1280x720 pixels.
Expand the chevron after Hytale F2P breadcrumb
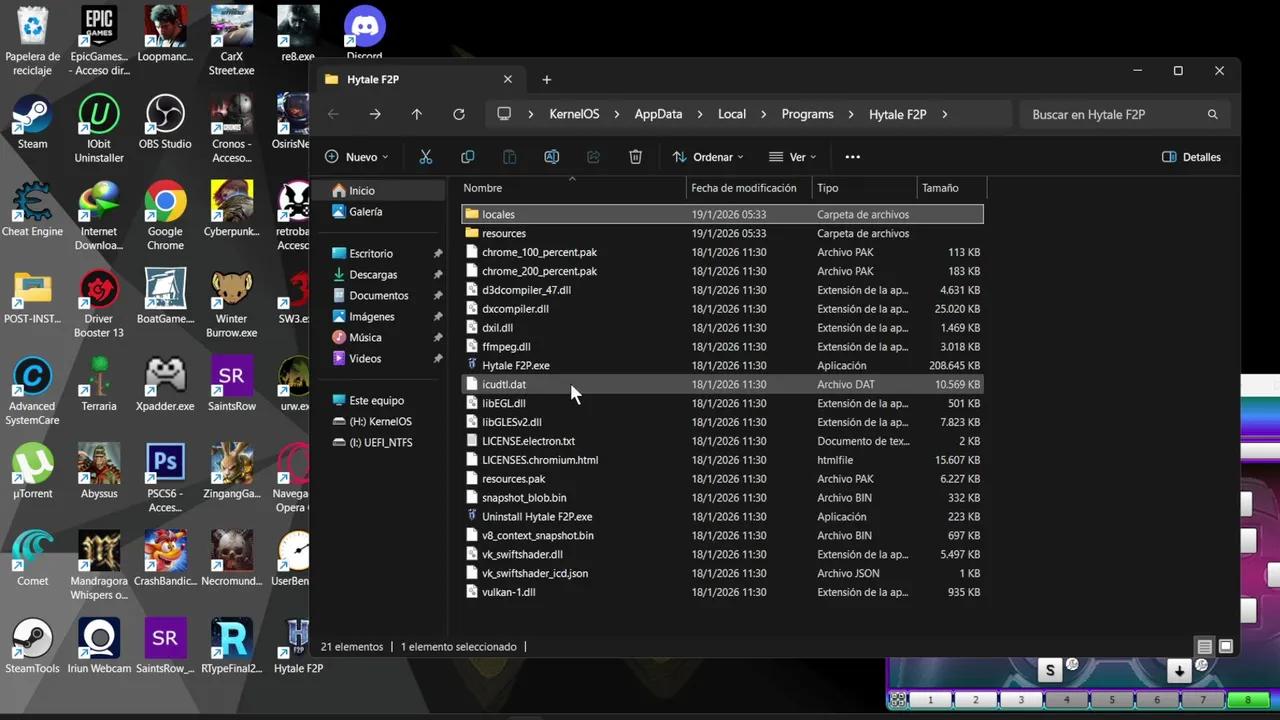(944, 114)
